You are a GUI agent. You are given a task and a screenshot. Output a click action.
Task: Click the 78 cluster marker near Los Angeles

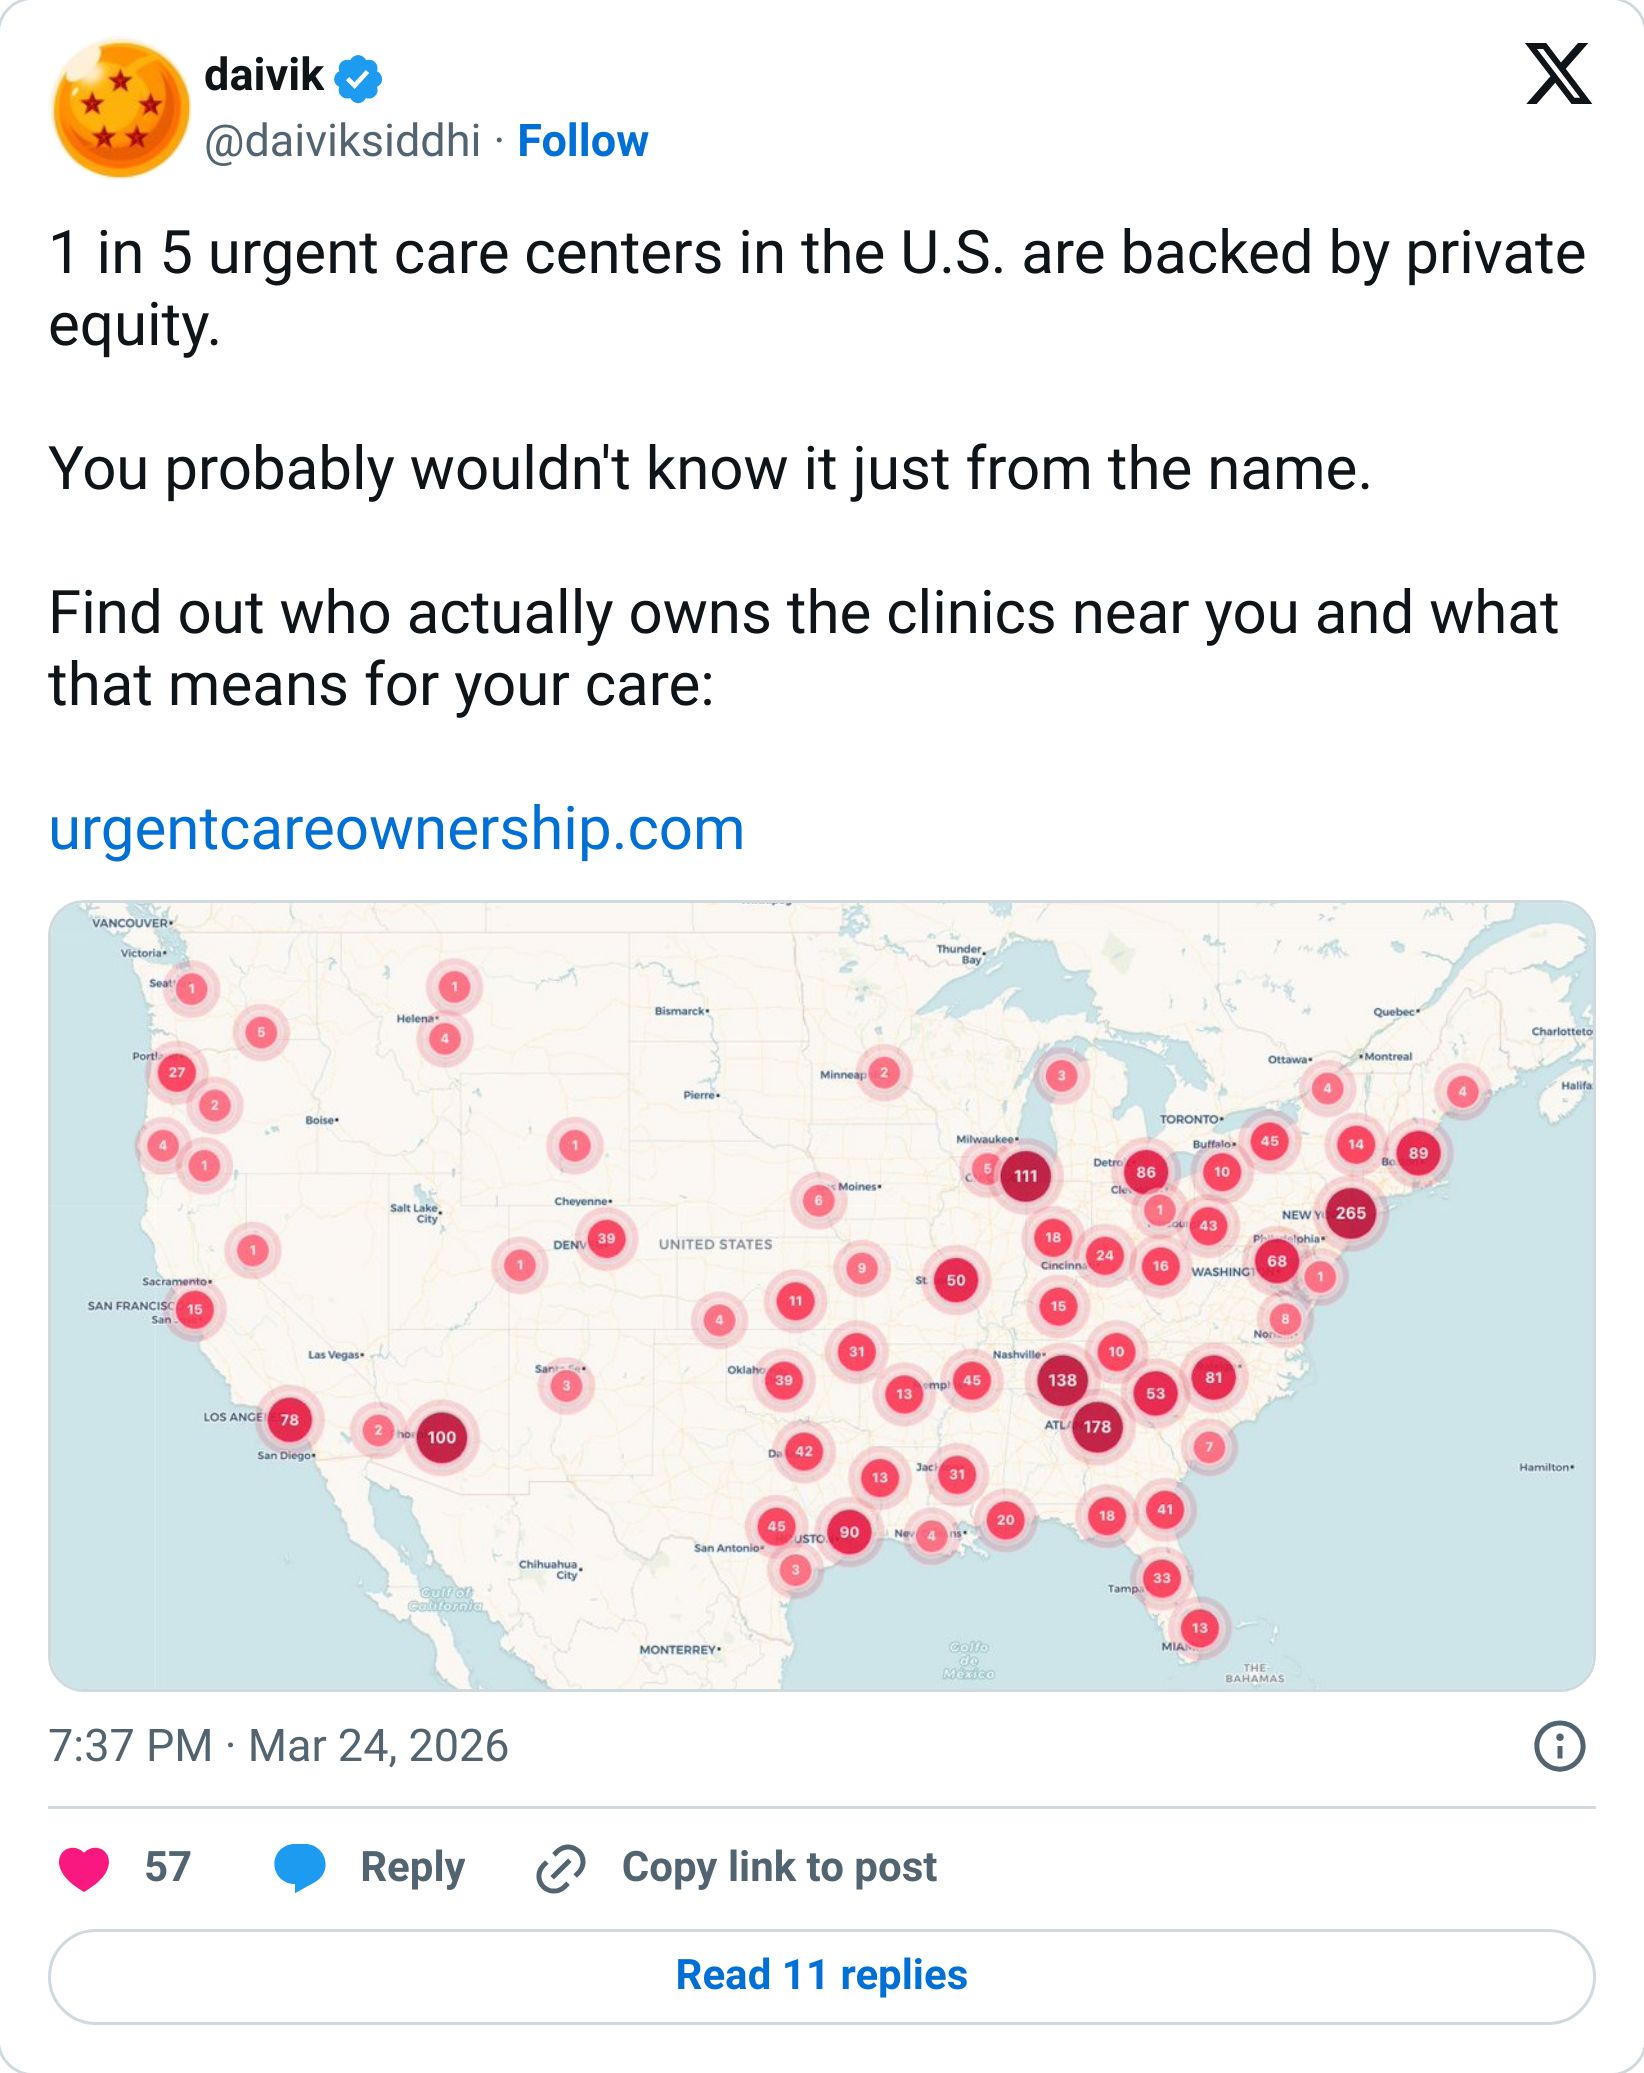pyautogui.click(x=289, y=1420)
